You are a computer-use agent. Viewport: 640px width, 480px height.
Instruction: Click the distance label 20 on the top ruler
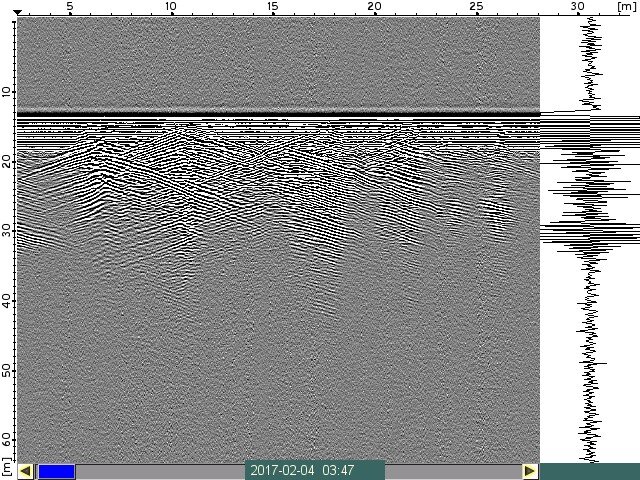pyautogui.click(x=374, y=7)
